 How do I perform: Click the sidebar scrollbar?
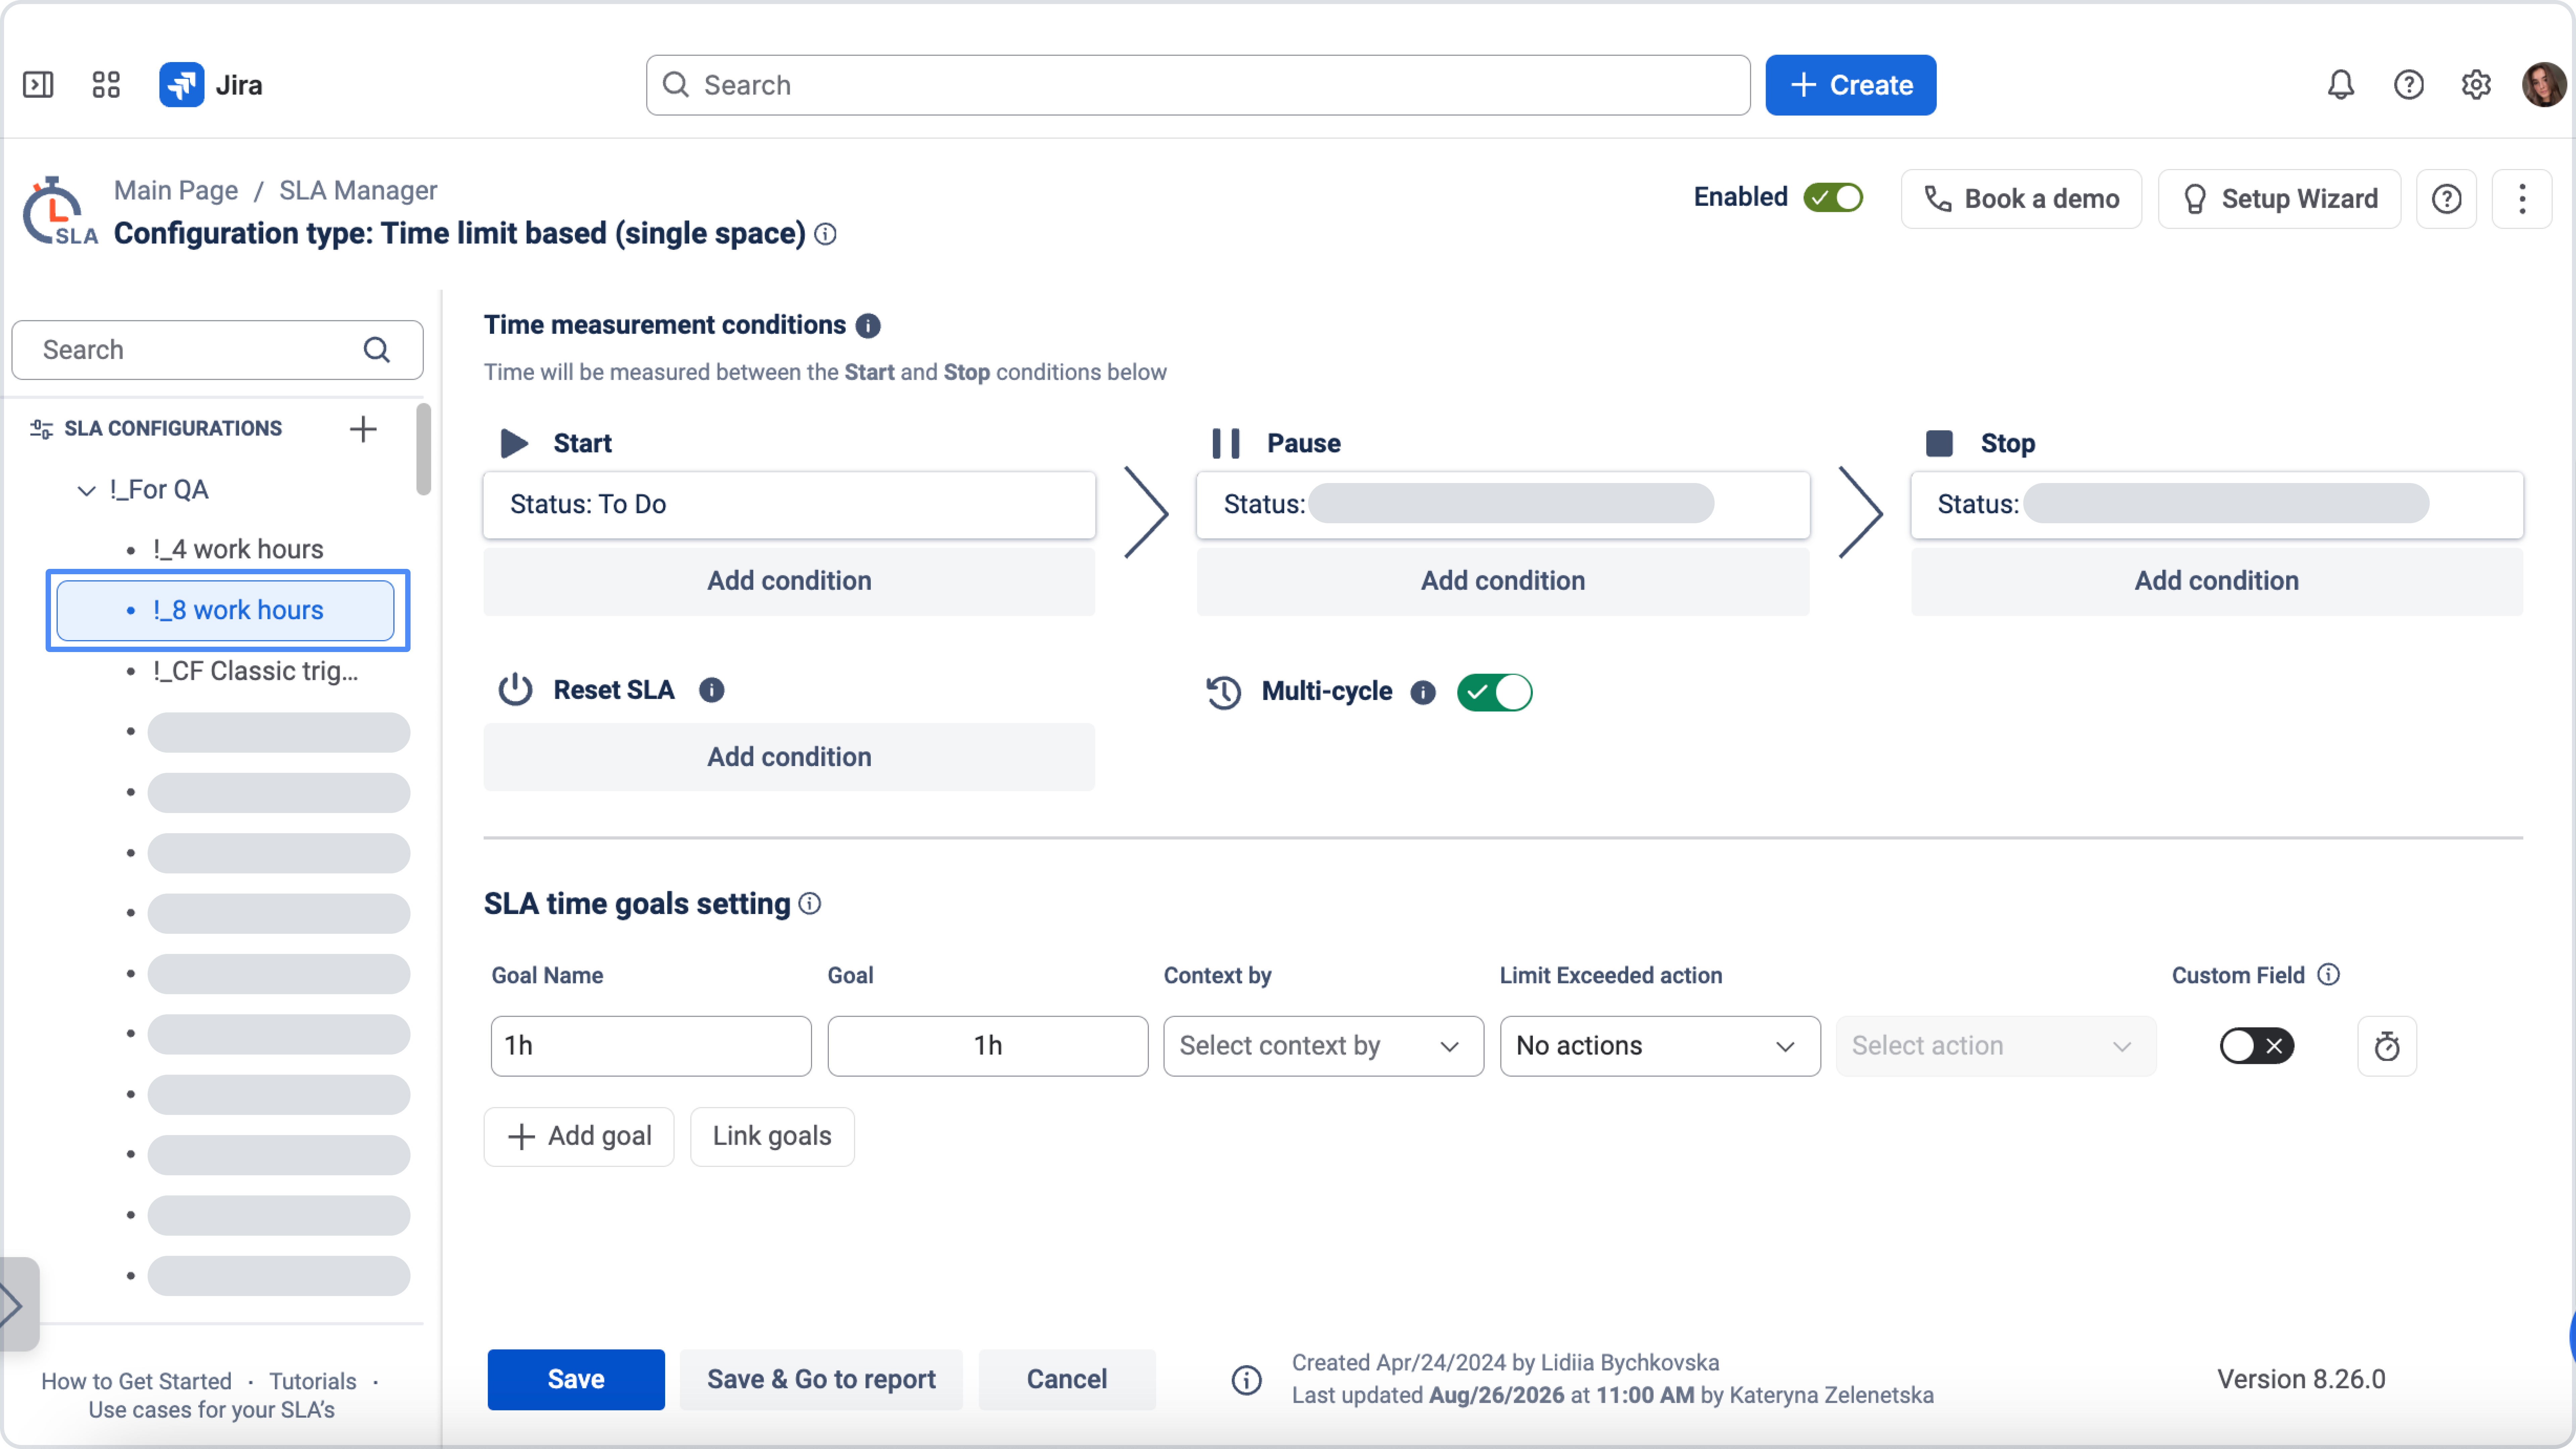click(424, 449)
